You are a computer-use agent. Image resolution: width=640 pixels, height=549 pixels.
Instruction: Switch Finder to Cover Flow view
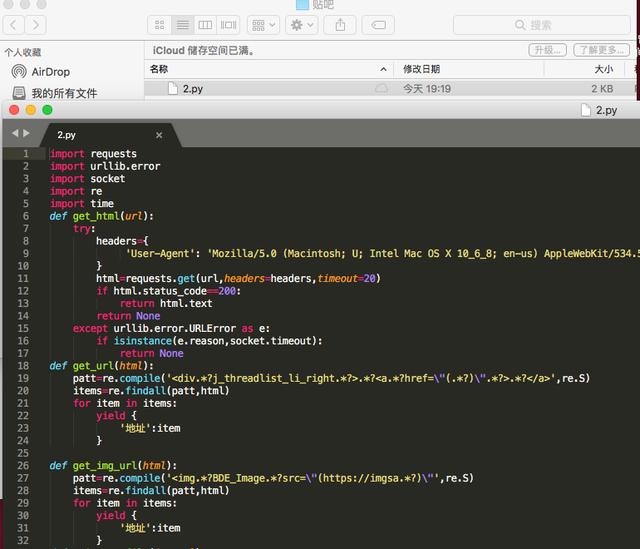(229, 25)
